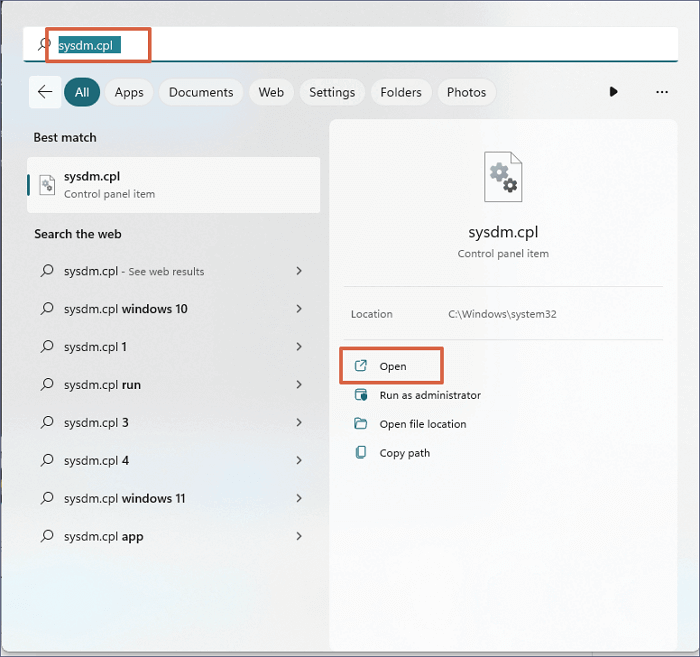Click the C:\Windows\system32 location path
Screen dimensions: 700x657
[502, 314]
